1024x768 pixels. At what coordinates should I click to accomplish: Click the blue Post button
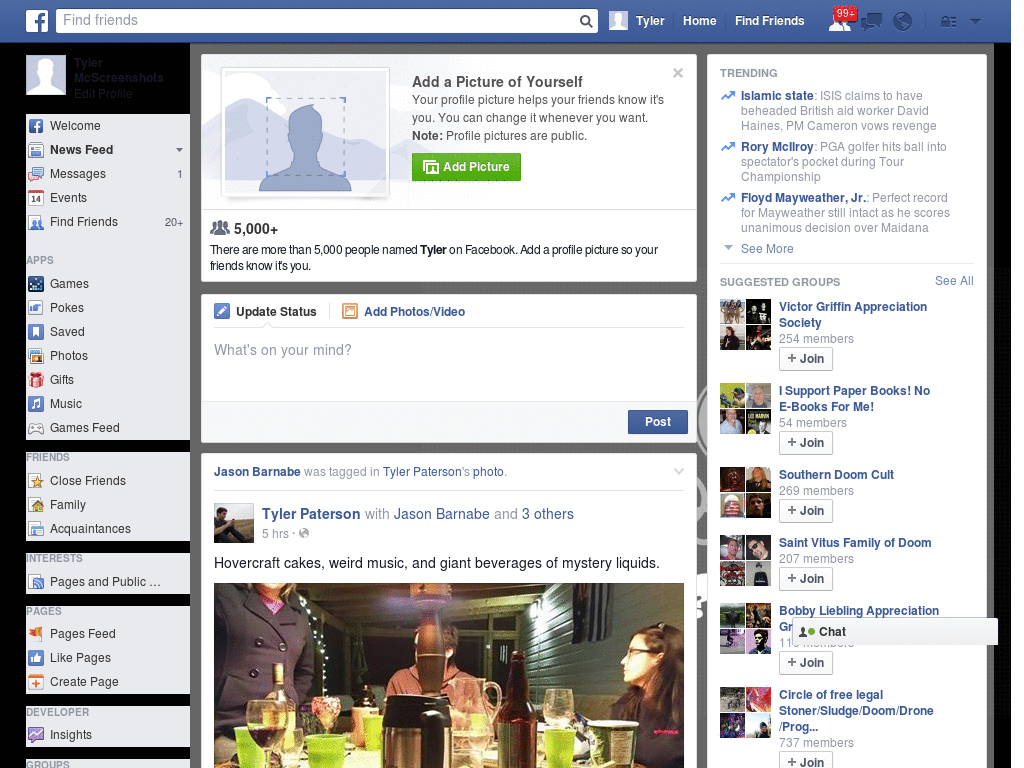click(658, 422)
